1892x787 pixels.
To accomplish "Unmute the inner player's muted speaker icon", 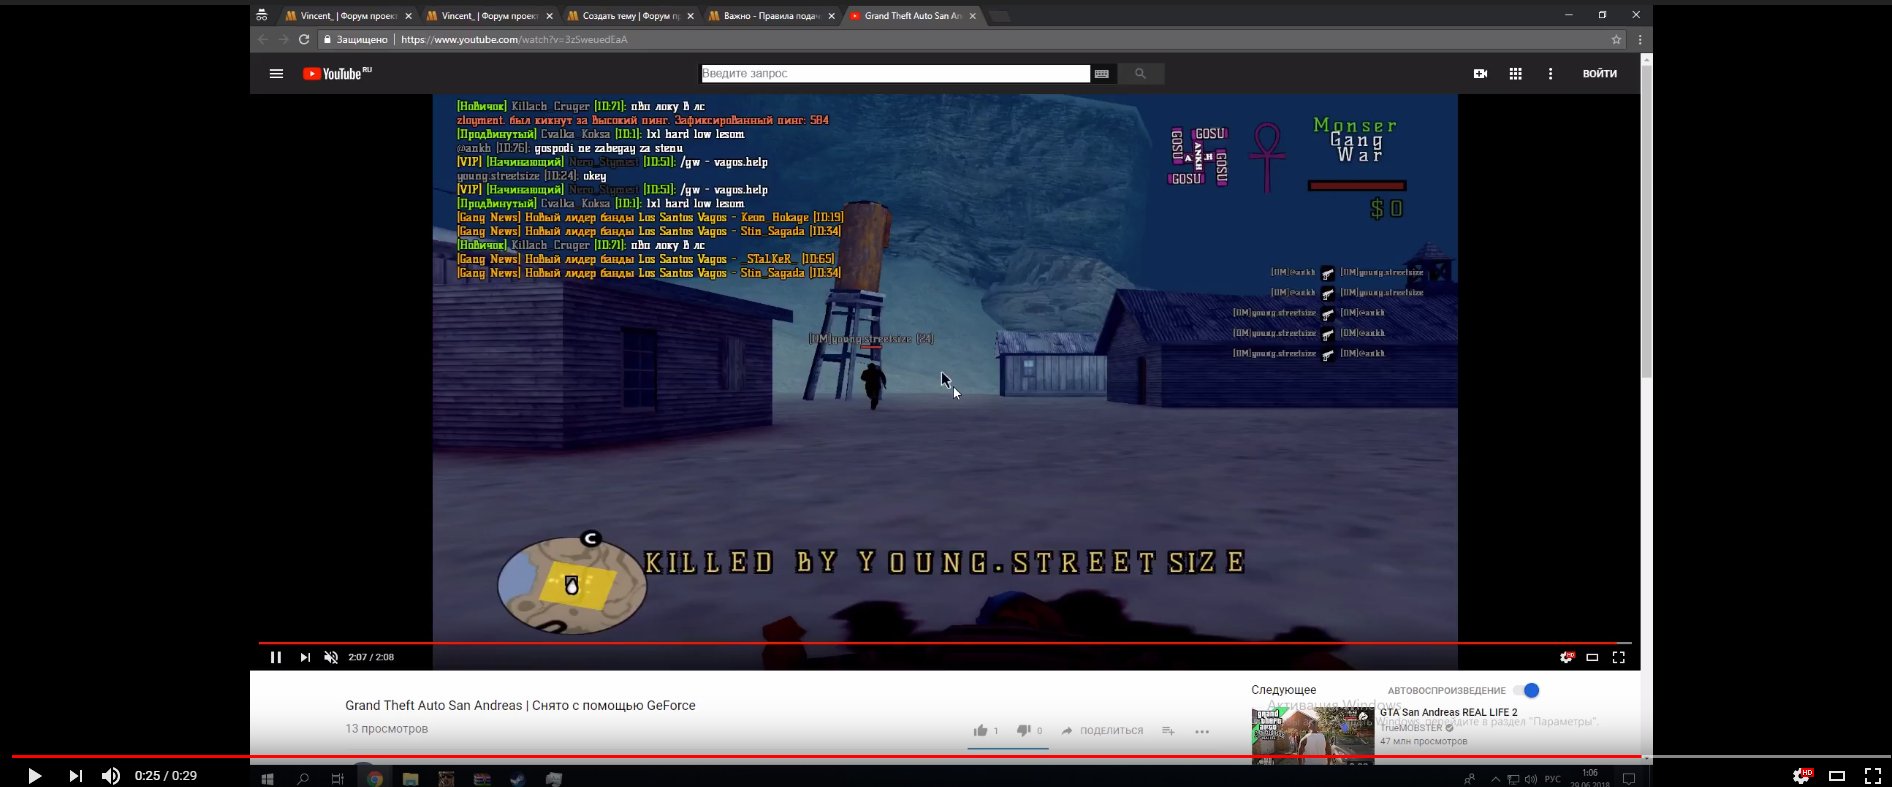I will coord(331,657).
